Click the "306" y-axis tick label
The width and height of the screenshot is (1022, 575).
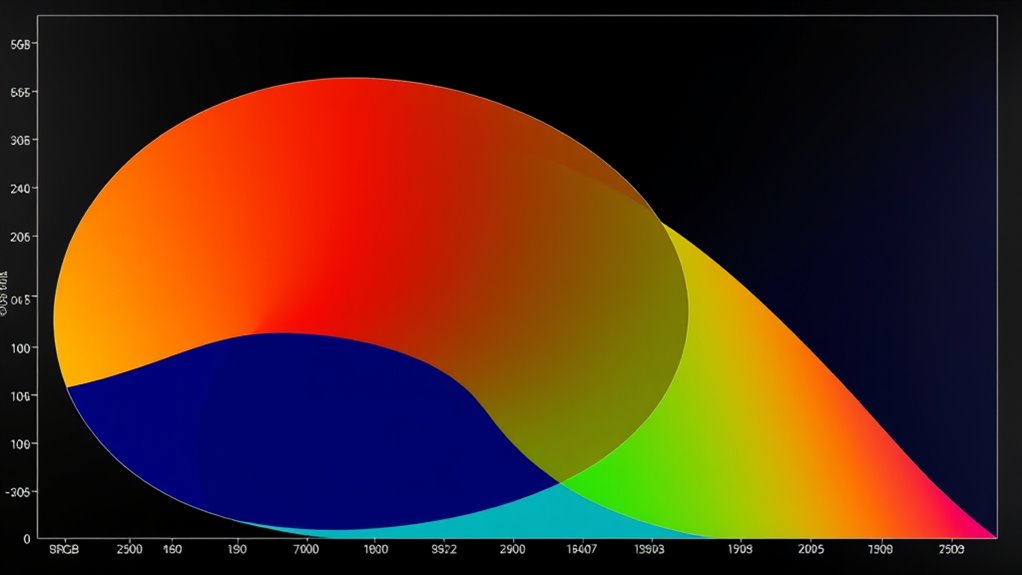(x=20, y=141)
